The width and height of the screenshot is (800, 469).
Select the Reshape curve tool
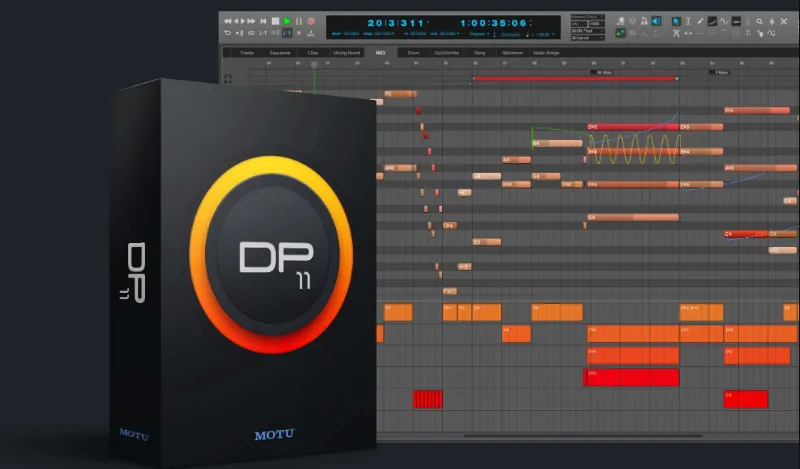pos(712,21)
